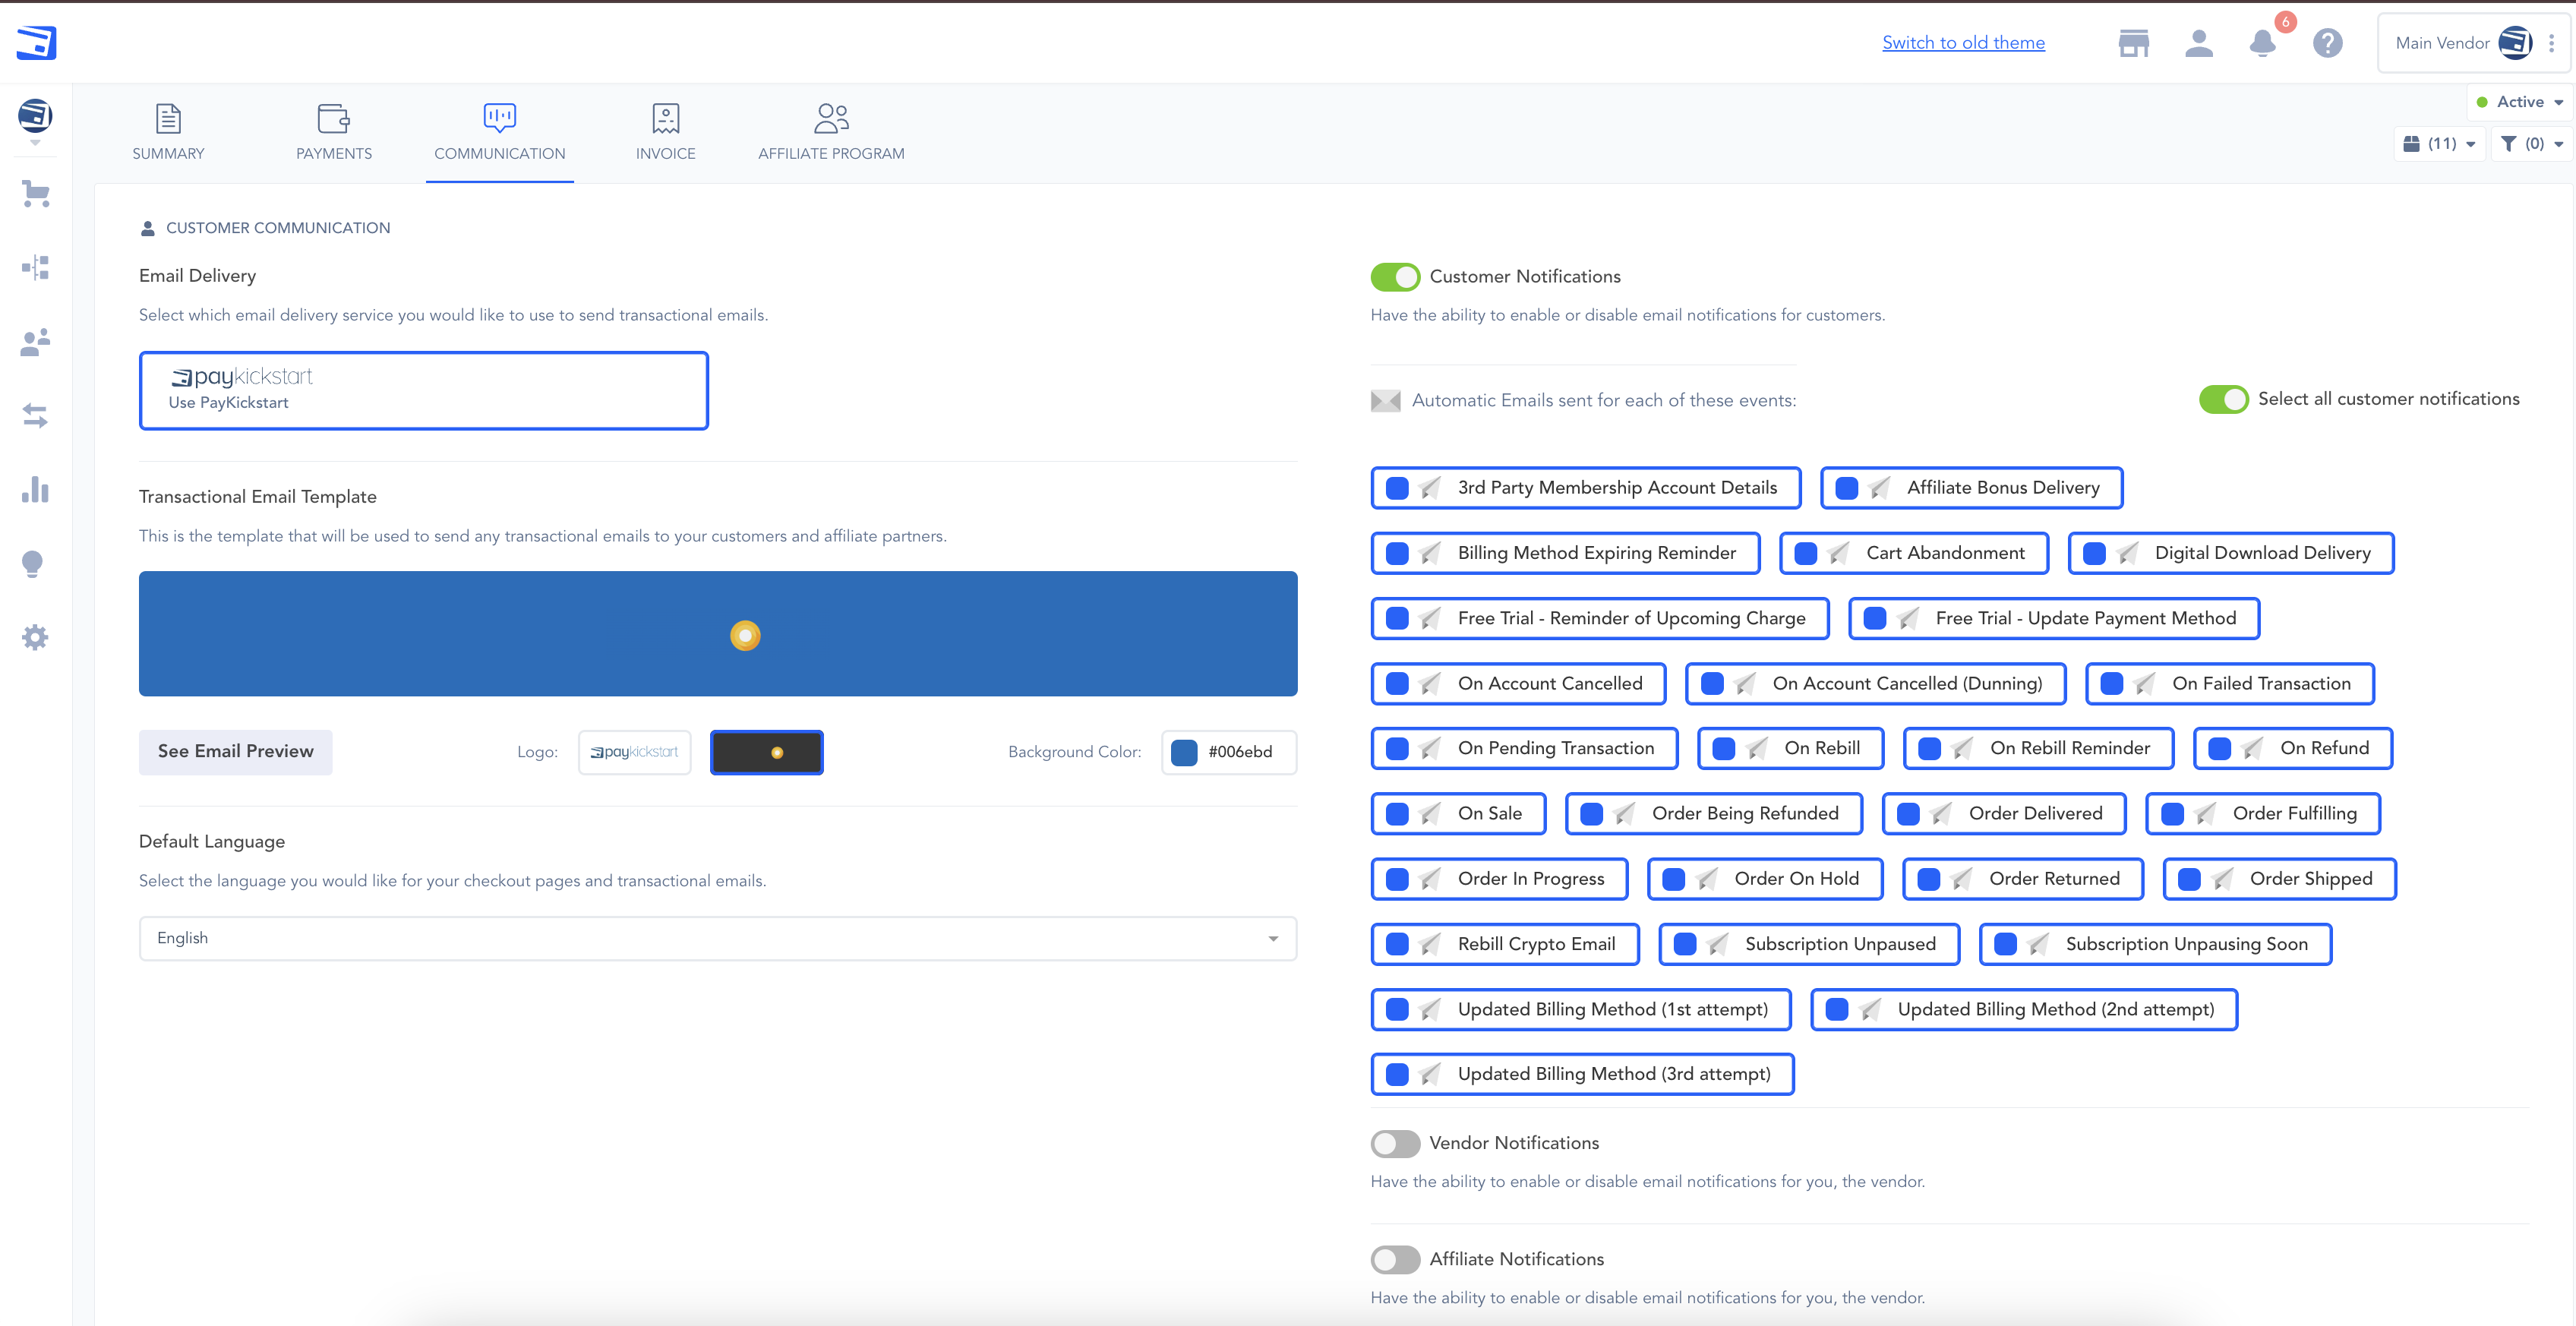
Task: Open the shopping cart sidebar icon
Action: point(36,193)
